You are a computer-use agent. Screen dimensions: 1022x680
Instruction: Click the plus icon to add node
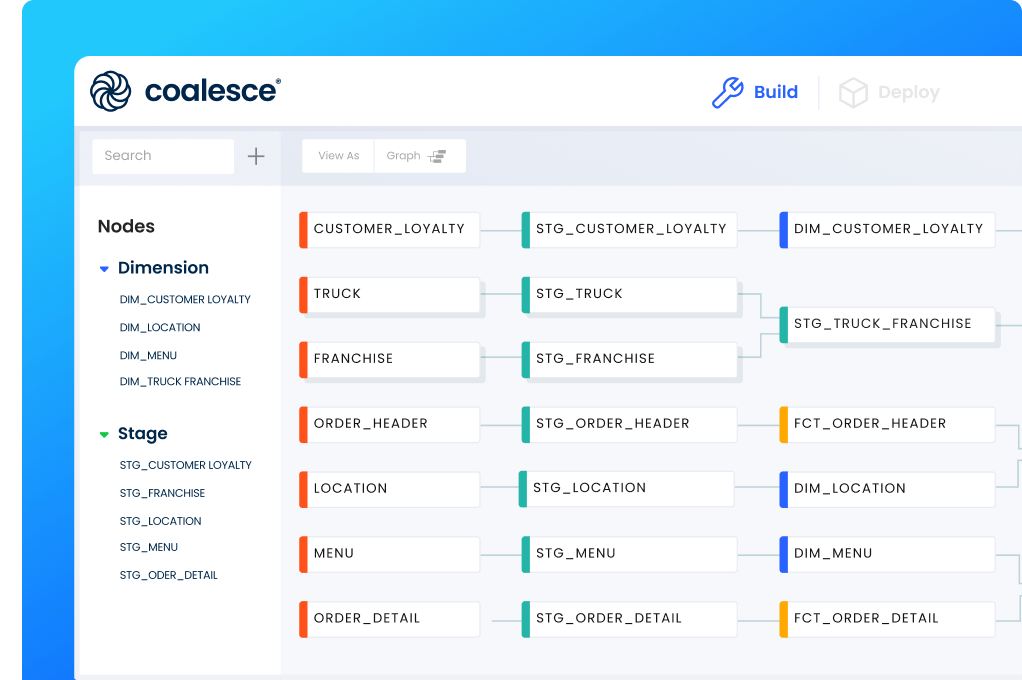[x=256, y=156]
